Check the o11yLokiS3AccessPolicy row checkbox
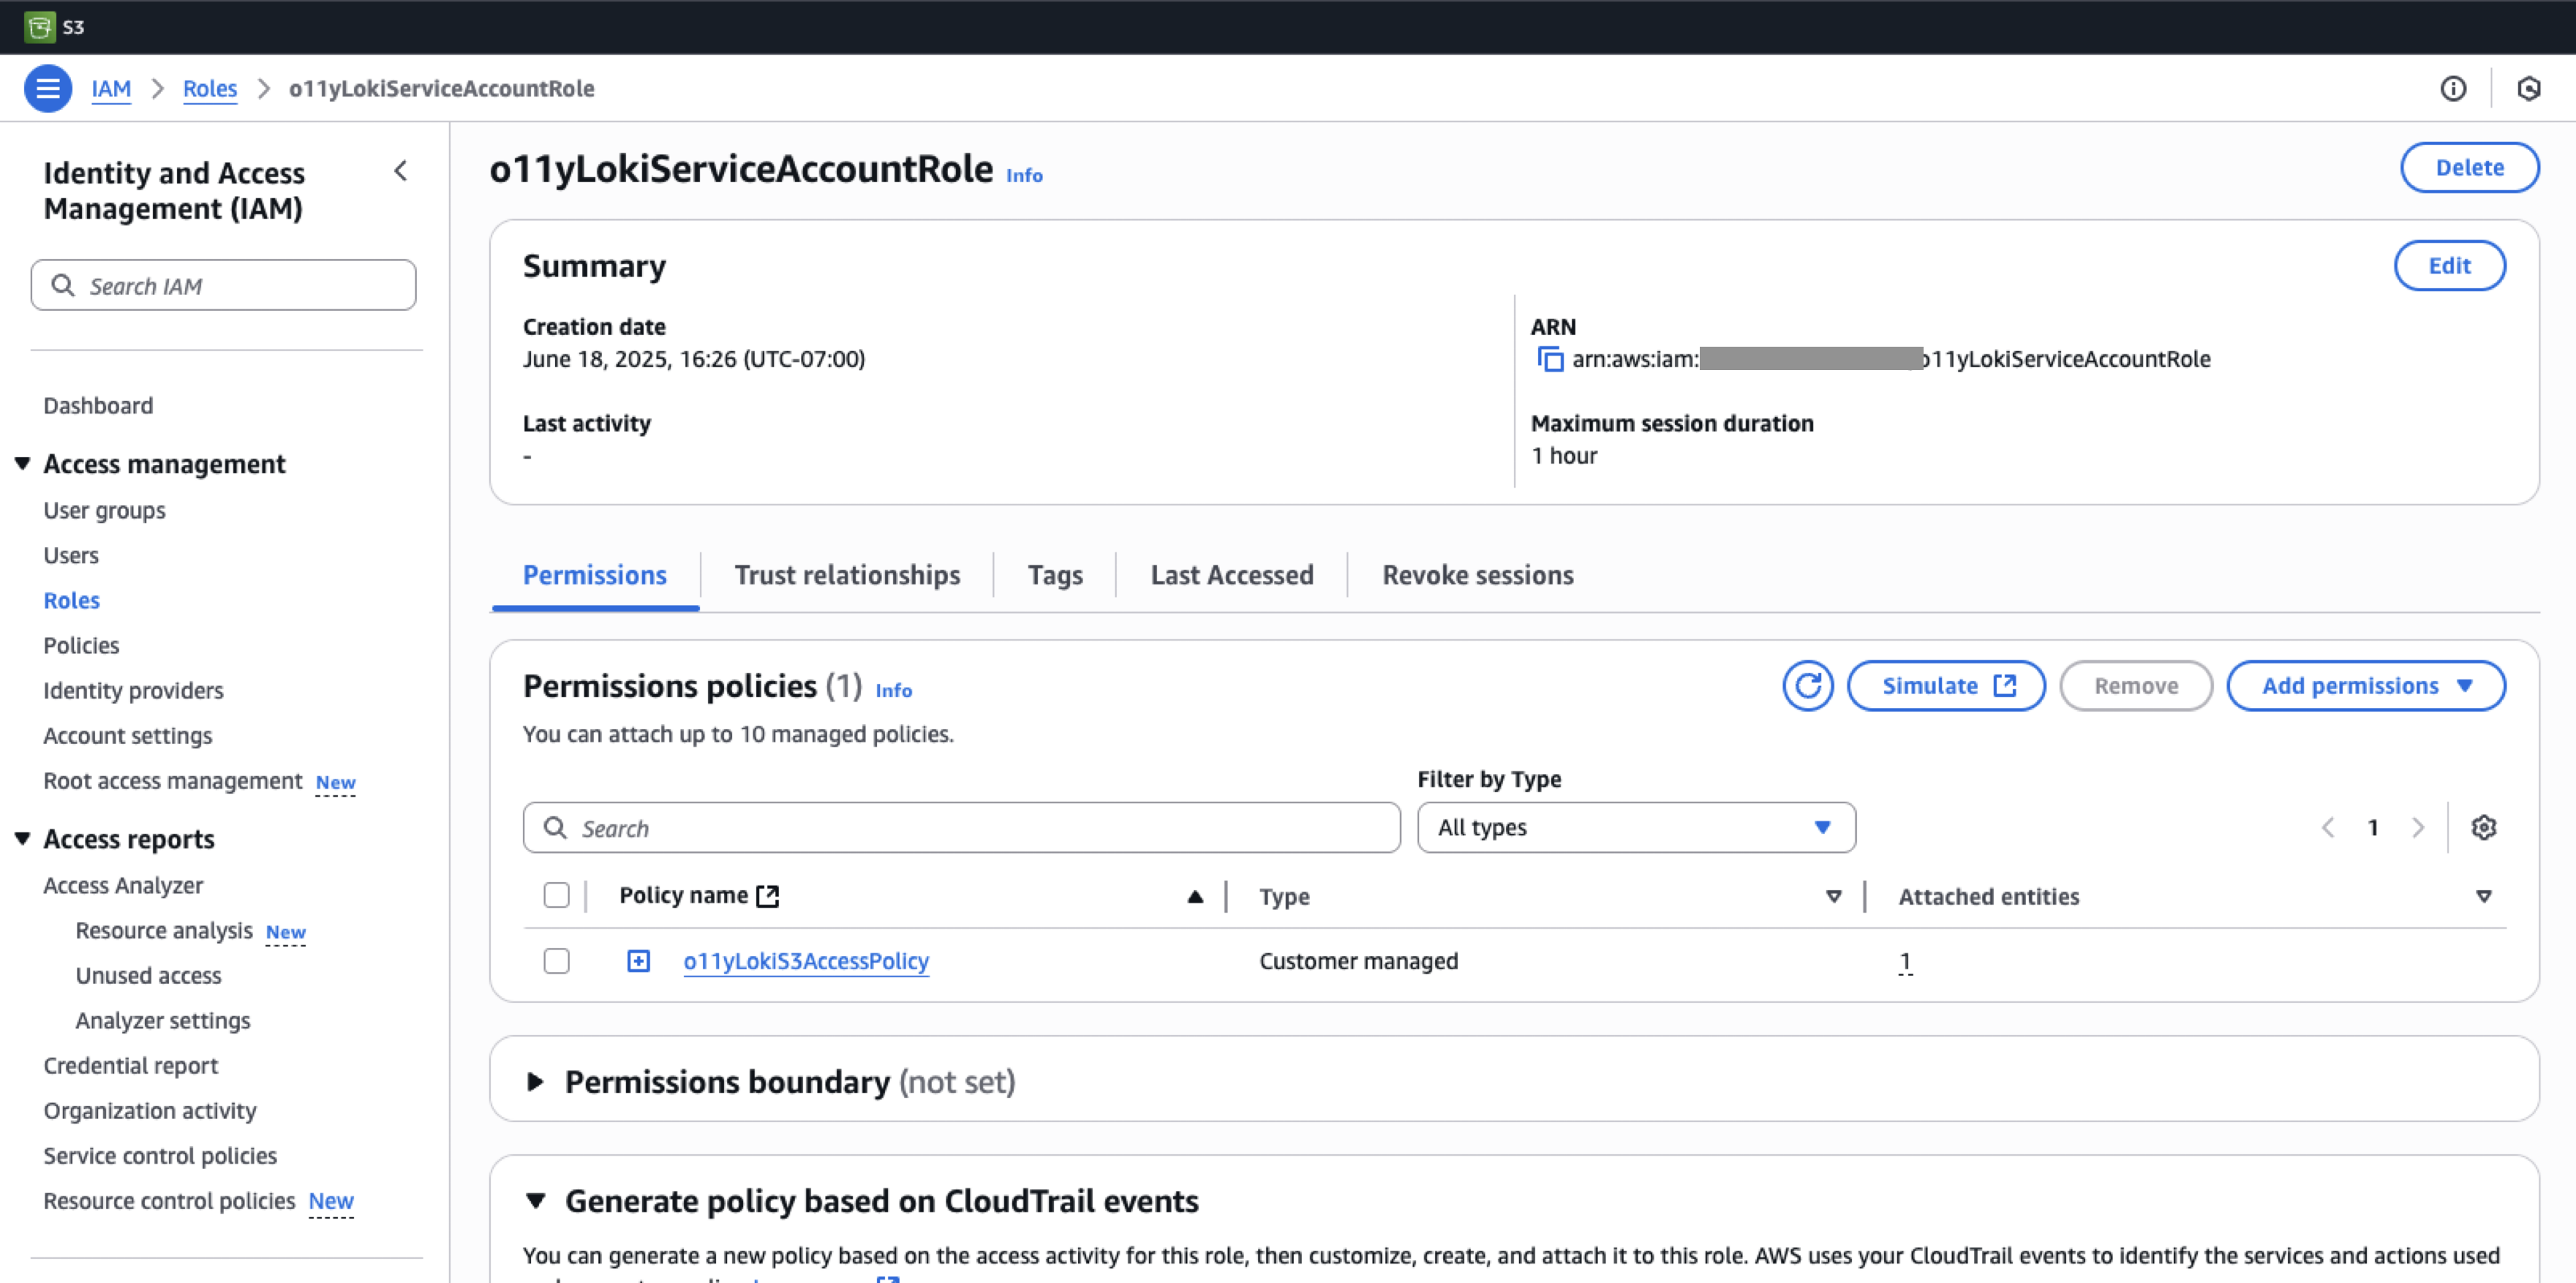The width and height of the screenshot is (2576, 1283). 557,961
